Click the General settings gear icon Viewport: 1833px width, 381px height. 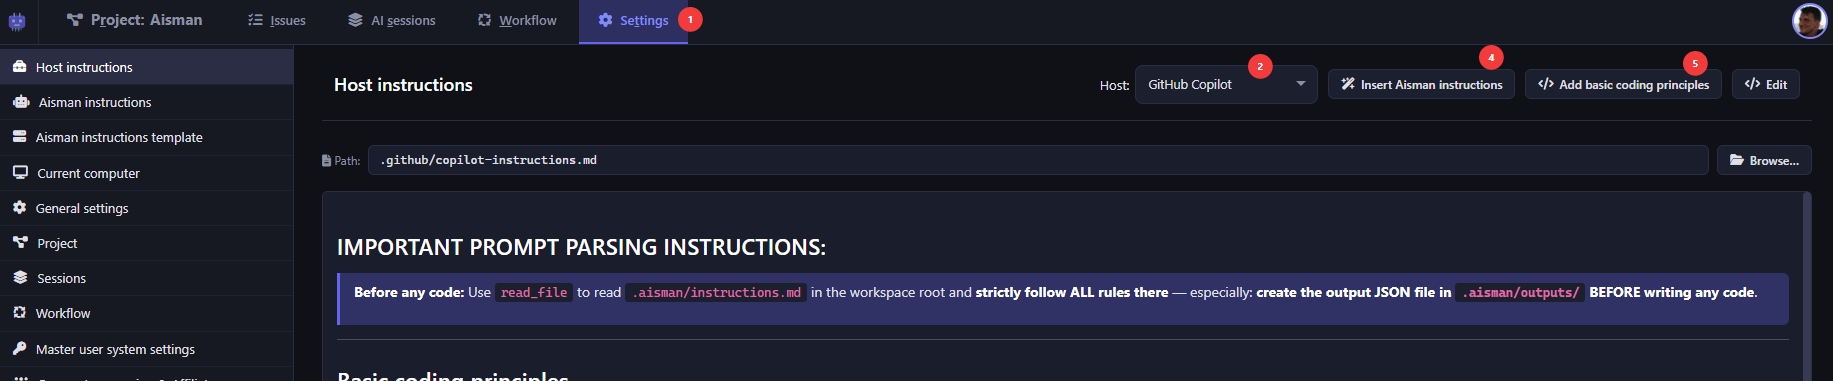[x=19, y=208]
